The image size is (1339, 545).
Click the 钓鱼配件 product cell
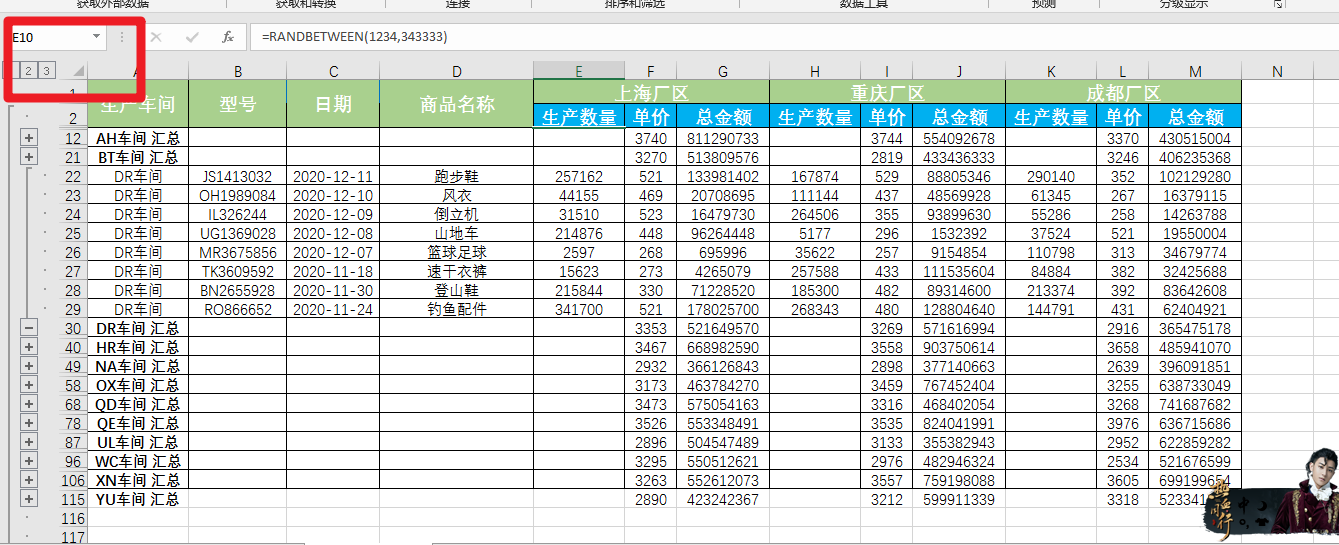457,309
